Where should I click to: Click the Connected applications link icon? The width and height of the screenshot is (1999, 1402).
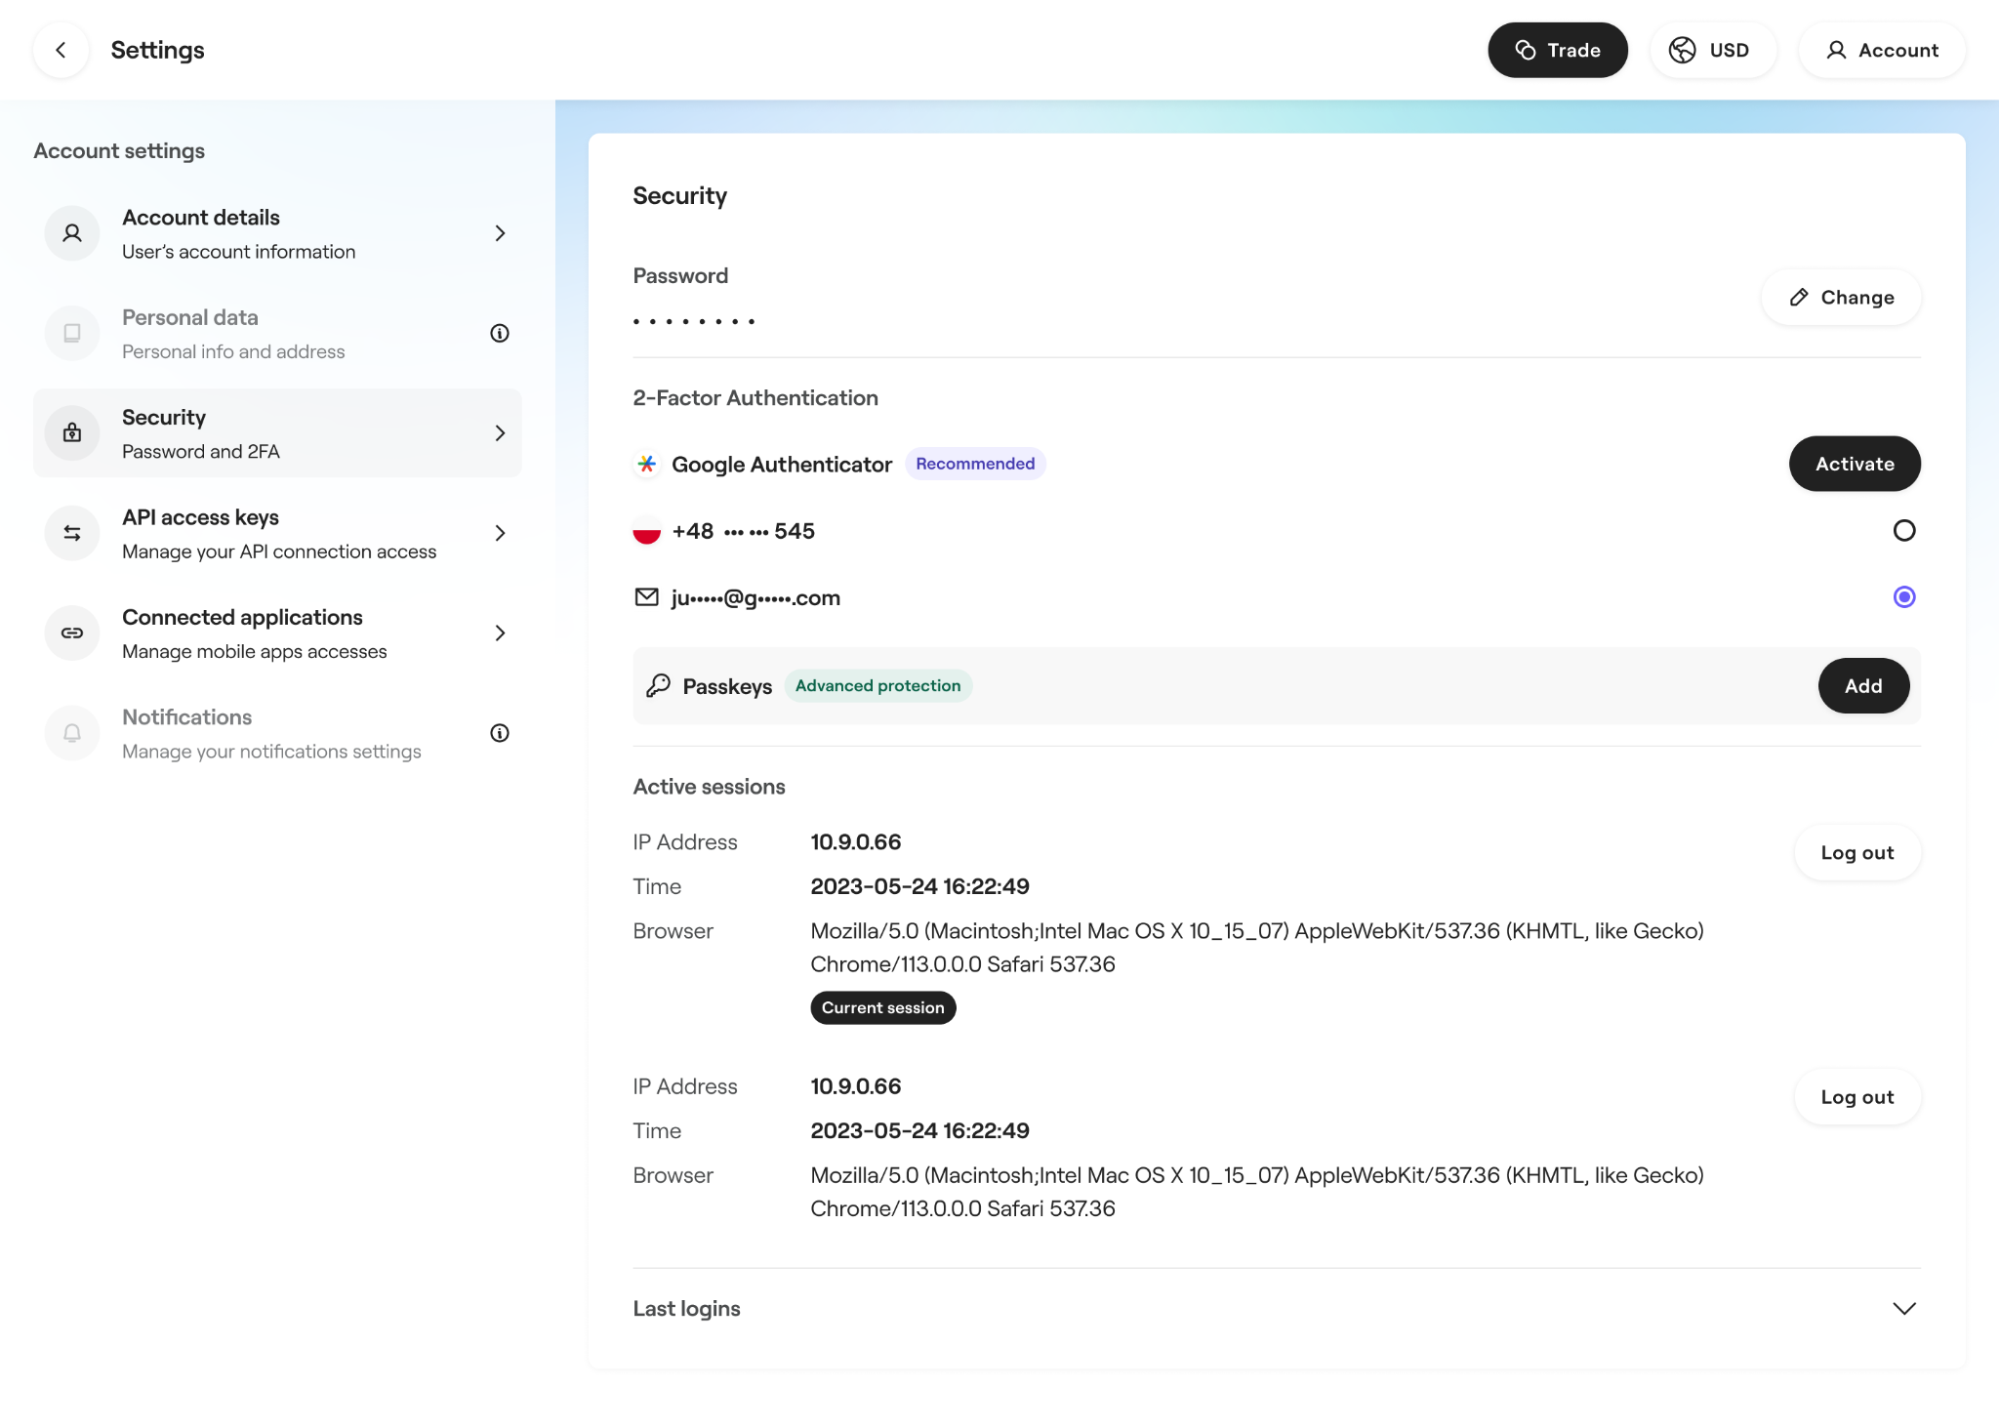[x=72, y=633]
